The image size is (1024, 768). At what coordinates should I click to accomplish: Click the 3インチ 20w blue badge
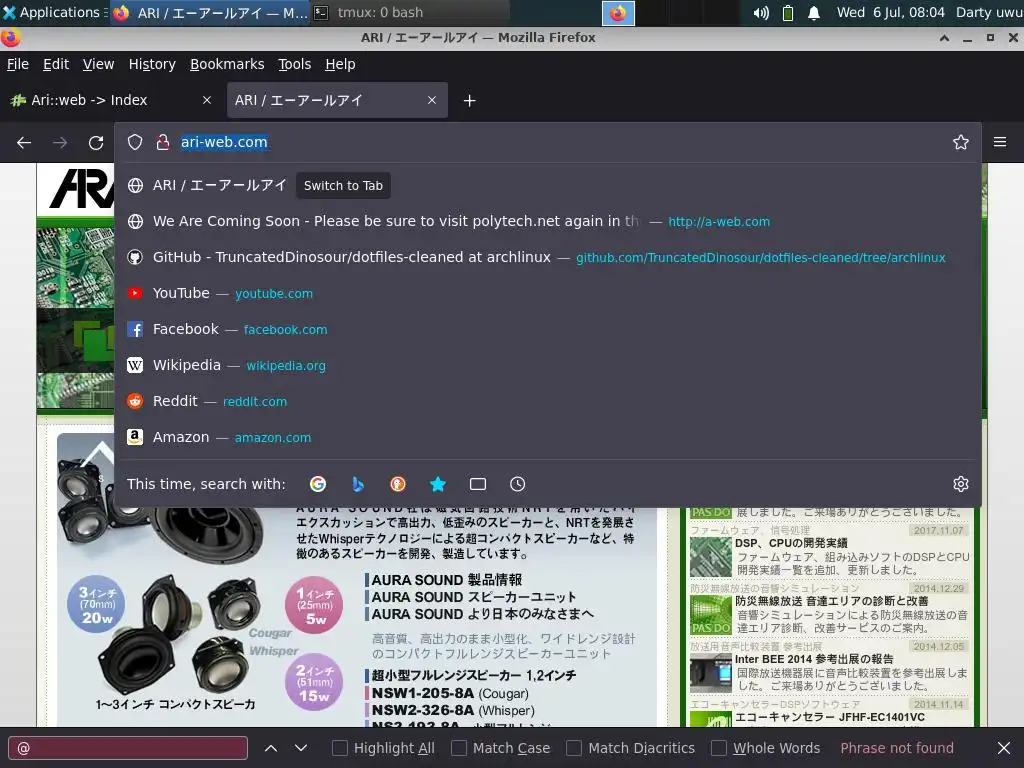tap(96, 604)
